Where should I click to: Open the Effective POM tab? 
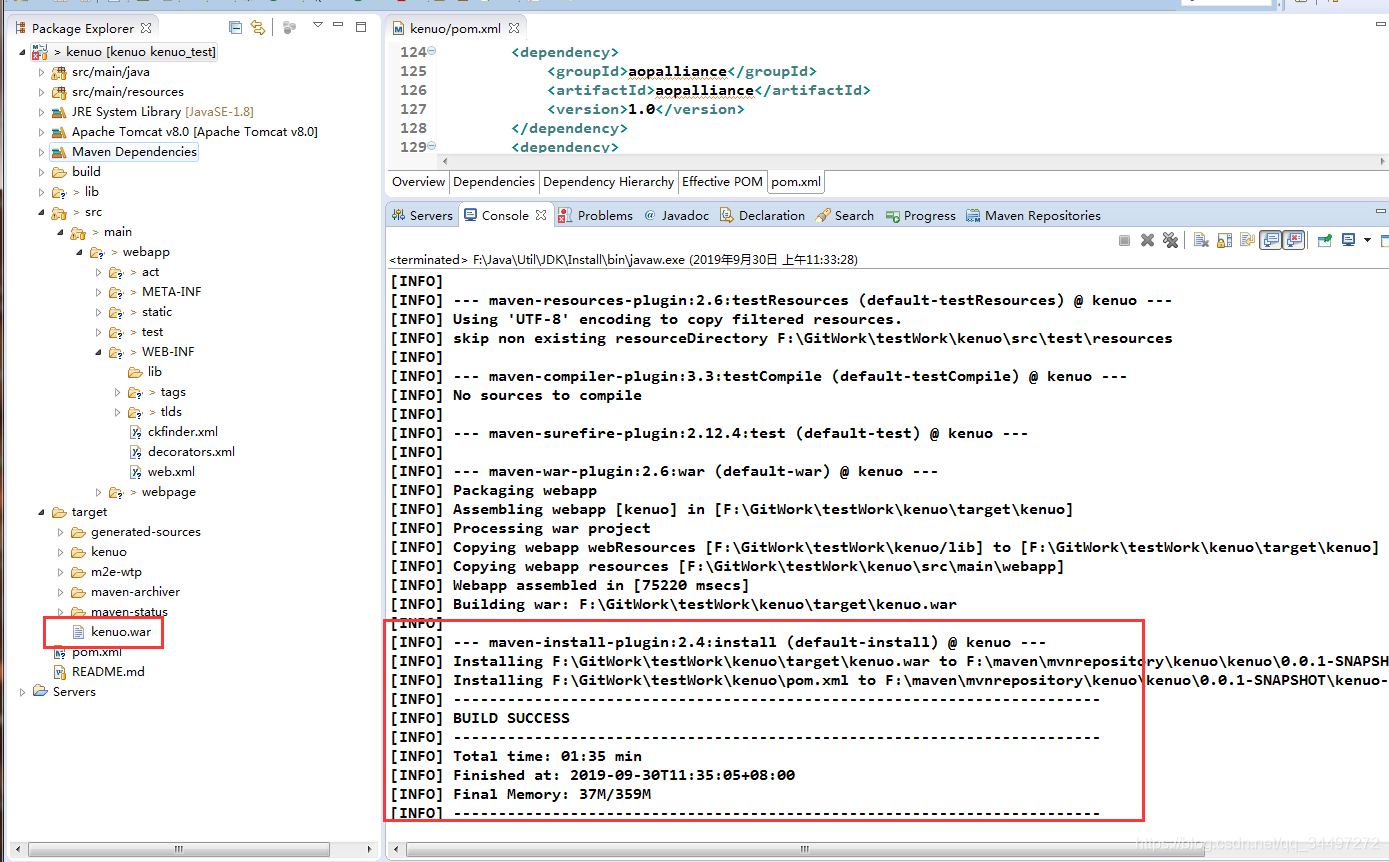pyautogui.click(x=722, y=182)
